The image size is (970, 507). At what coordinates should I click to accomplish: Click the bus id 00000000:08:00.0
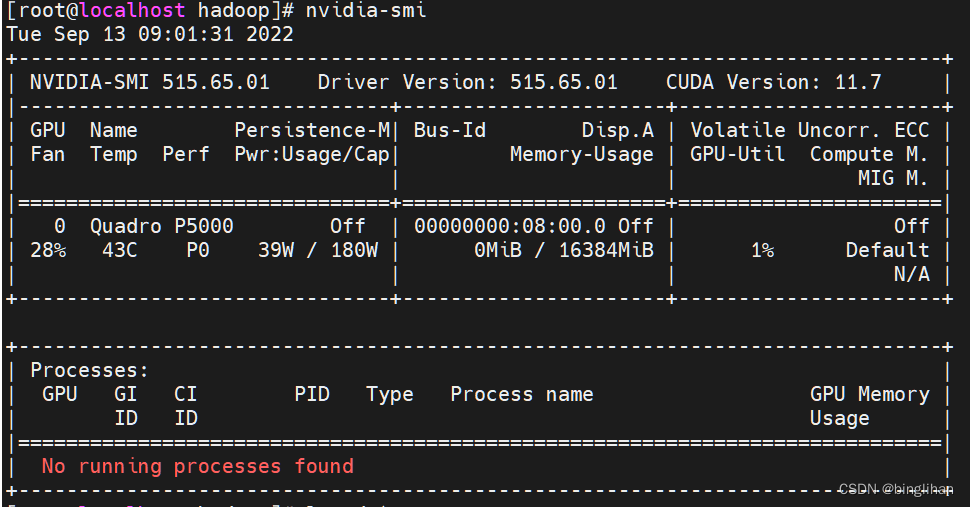tap(510, 226)
